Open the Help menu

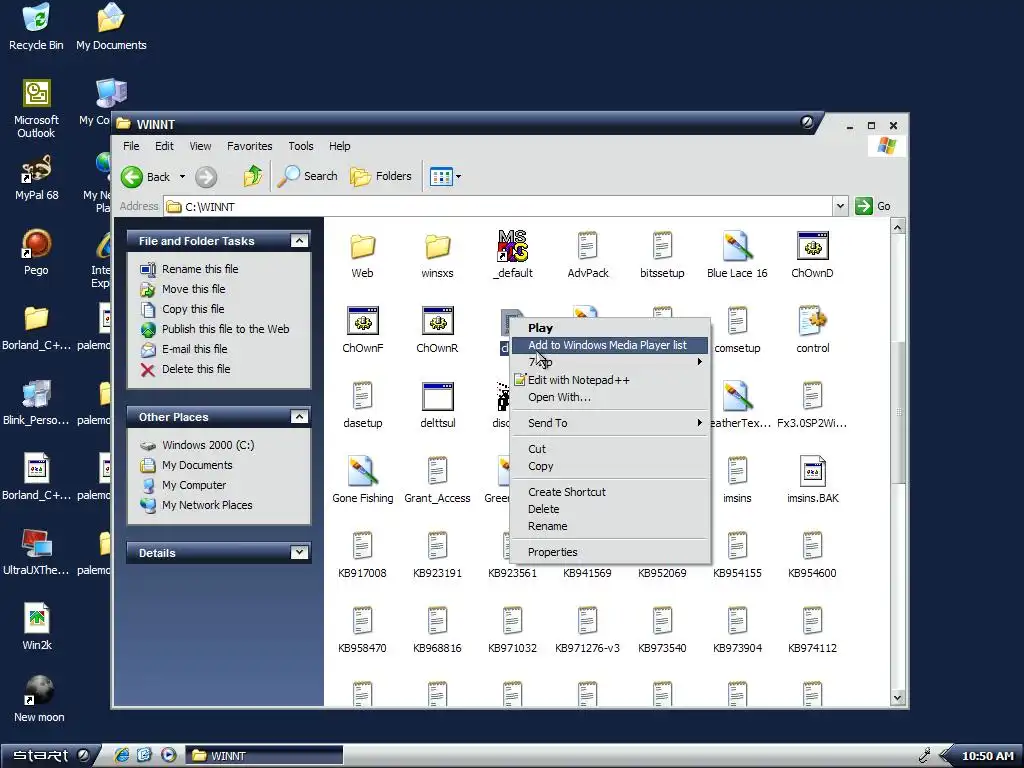[339, 146]
